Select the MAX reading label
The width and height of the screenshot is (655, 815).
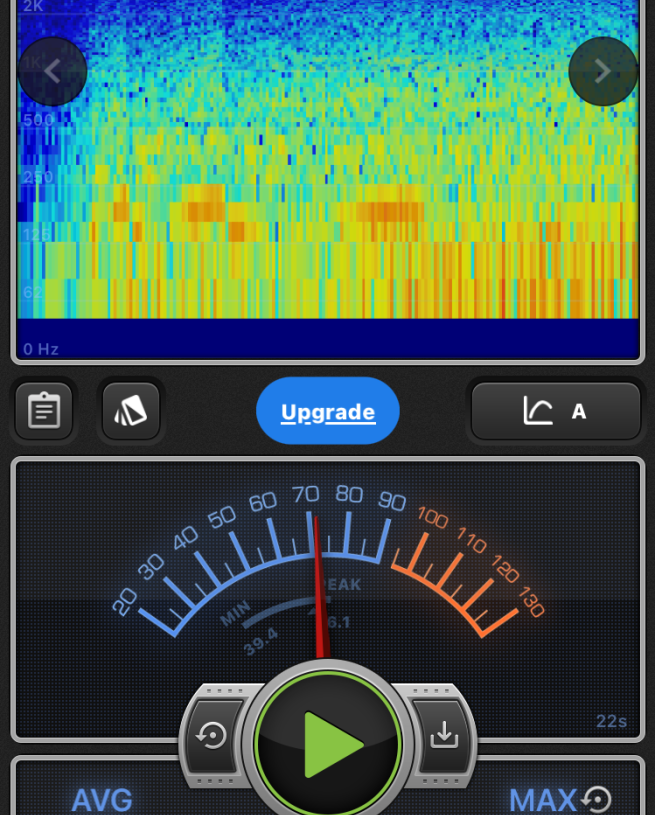click(543, 800)
